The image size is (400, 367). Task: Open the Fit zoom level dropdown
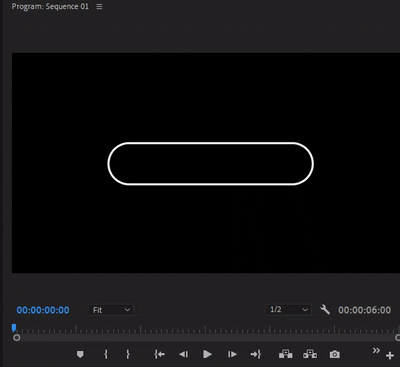pyautogui.click(x=111, y=310)
